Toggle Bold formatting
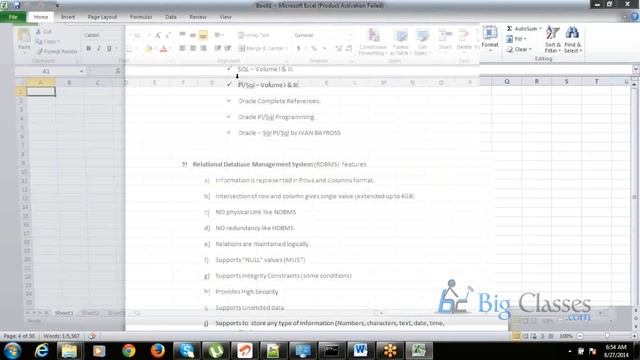The image size is (640, 360). tap(89, 49)
